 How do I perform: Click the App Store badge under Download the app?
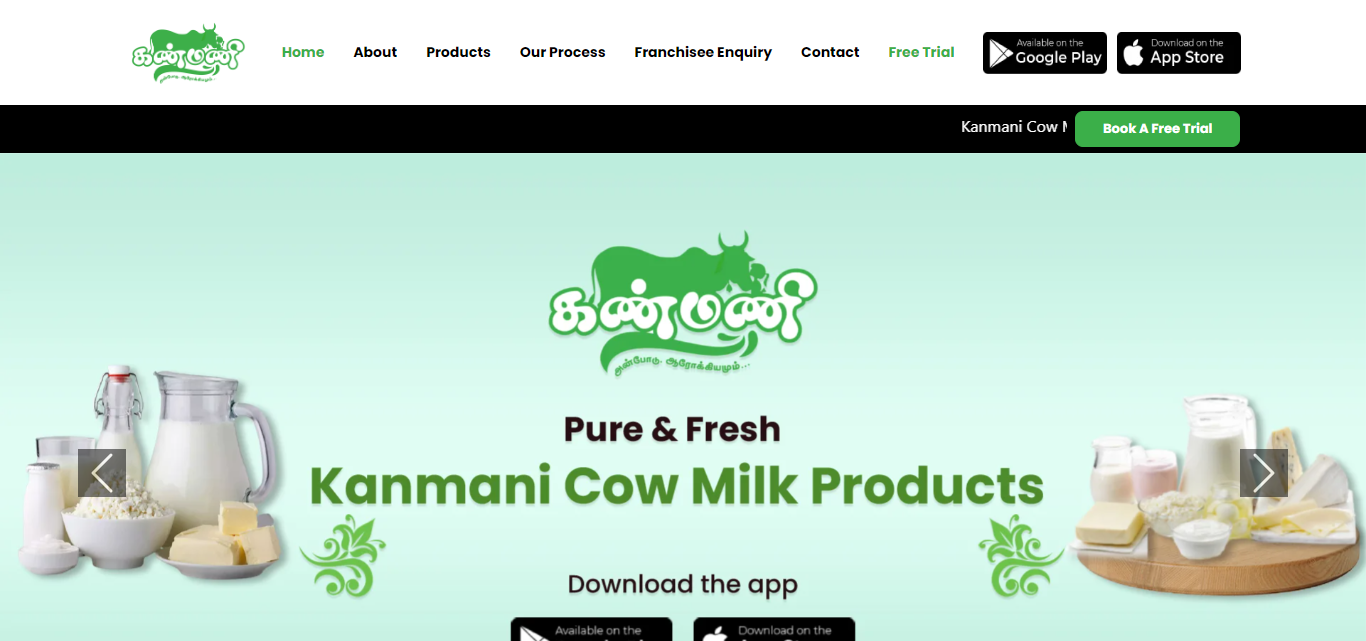coord(774,629)
